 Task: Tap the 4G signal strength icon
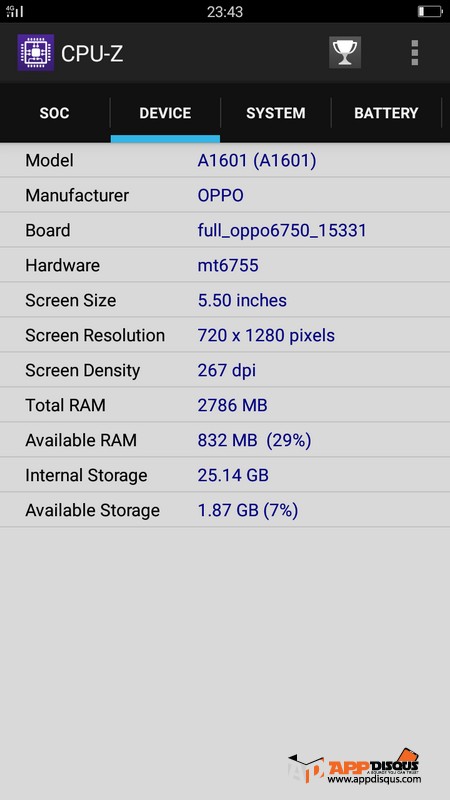pos(14,11)
